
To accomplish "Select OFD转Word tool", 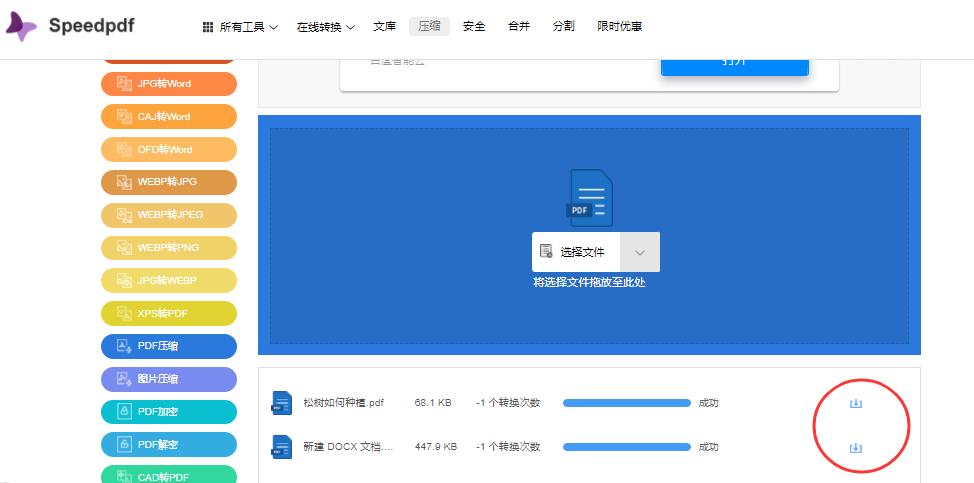I will pyautogui.click(x=169, y=150).
